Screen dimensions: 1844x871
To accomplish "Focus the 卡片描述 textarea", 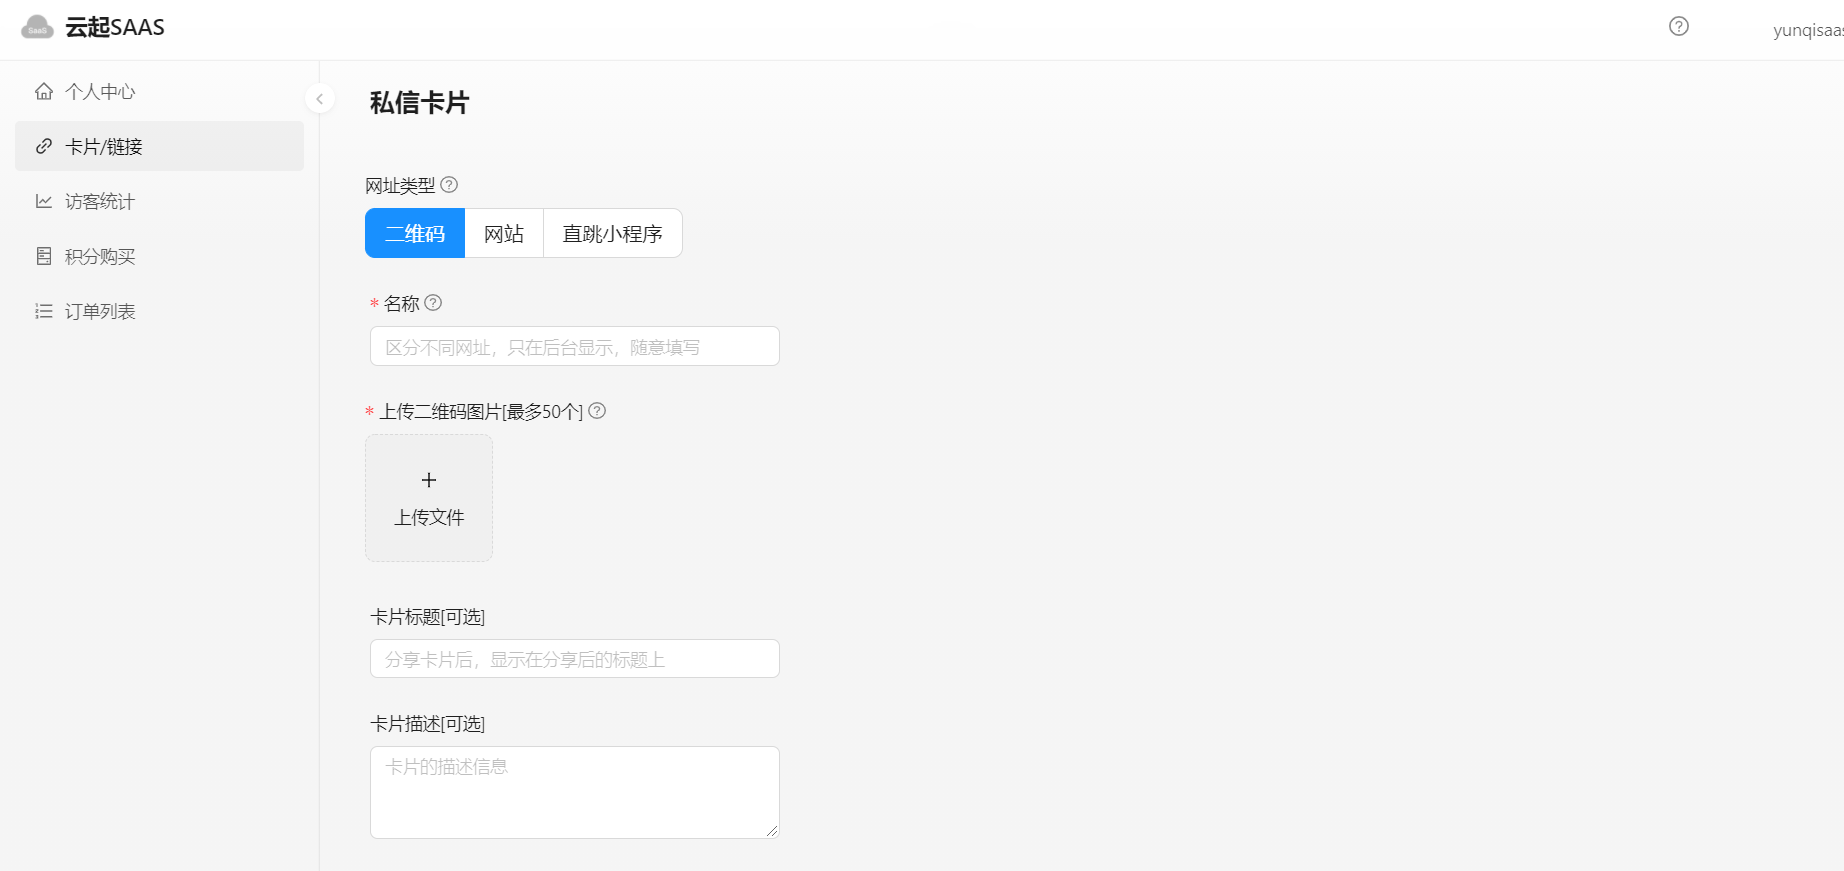I will pyautogui.click(x=575, y=792).
